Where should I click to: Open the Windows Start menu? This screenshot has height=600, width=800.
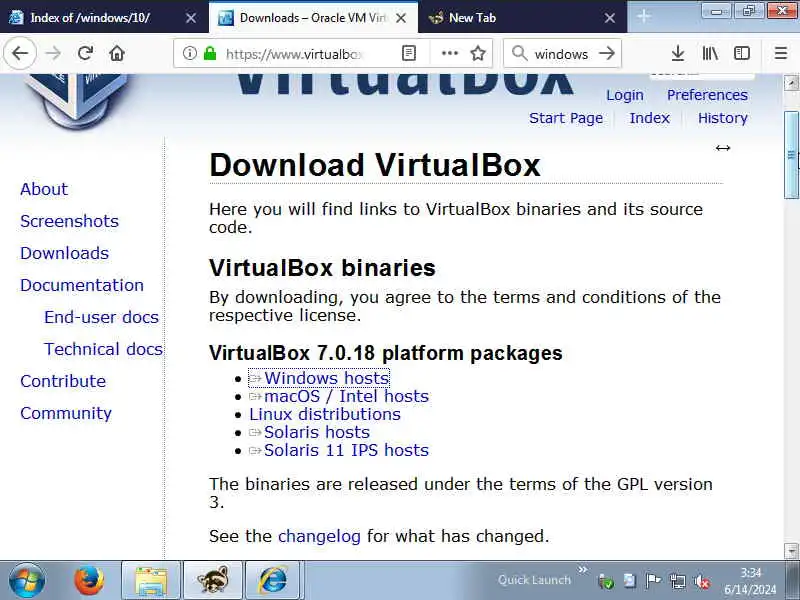pyautogui.click(x=26, y=580)
